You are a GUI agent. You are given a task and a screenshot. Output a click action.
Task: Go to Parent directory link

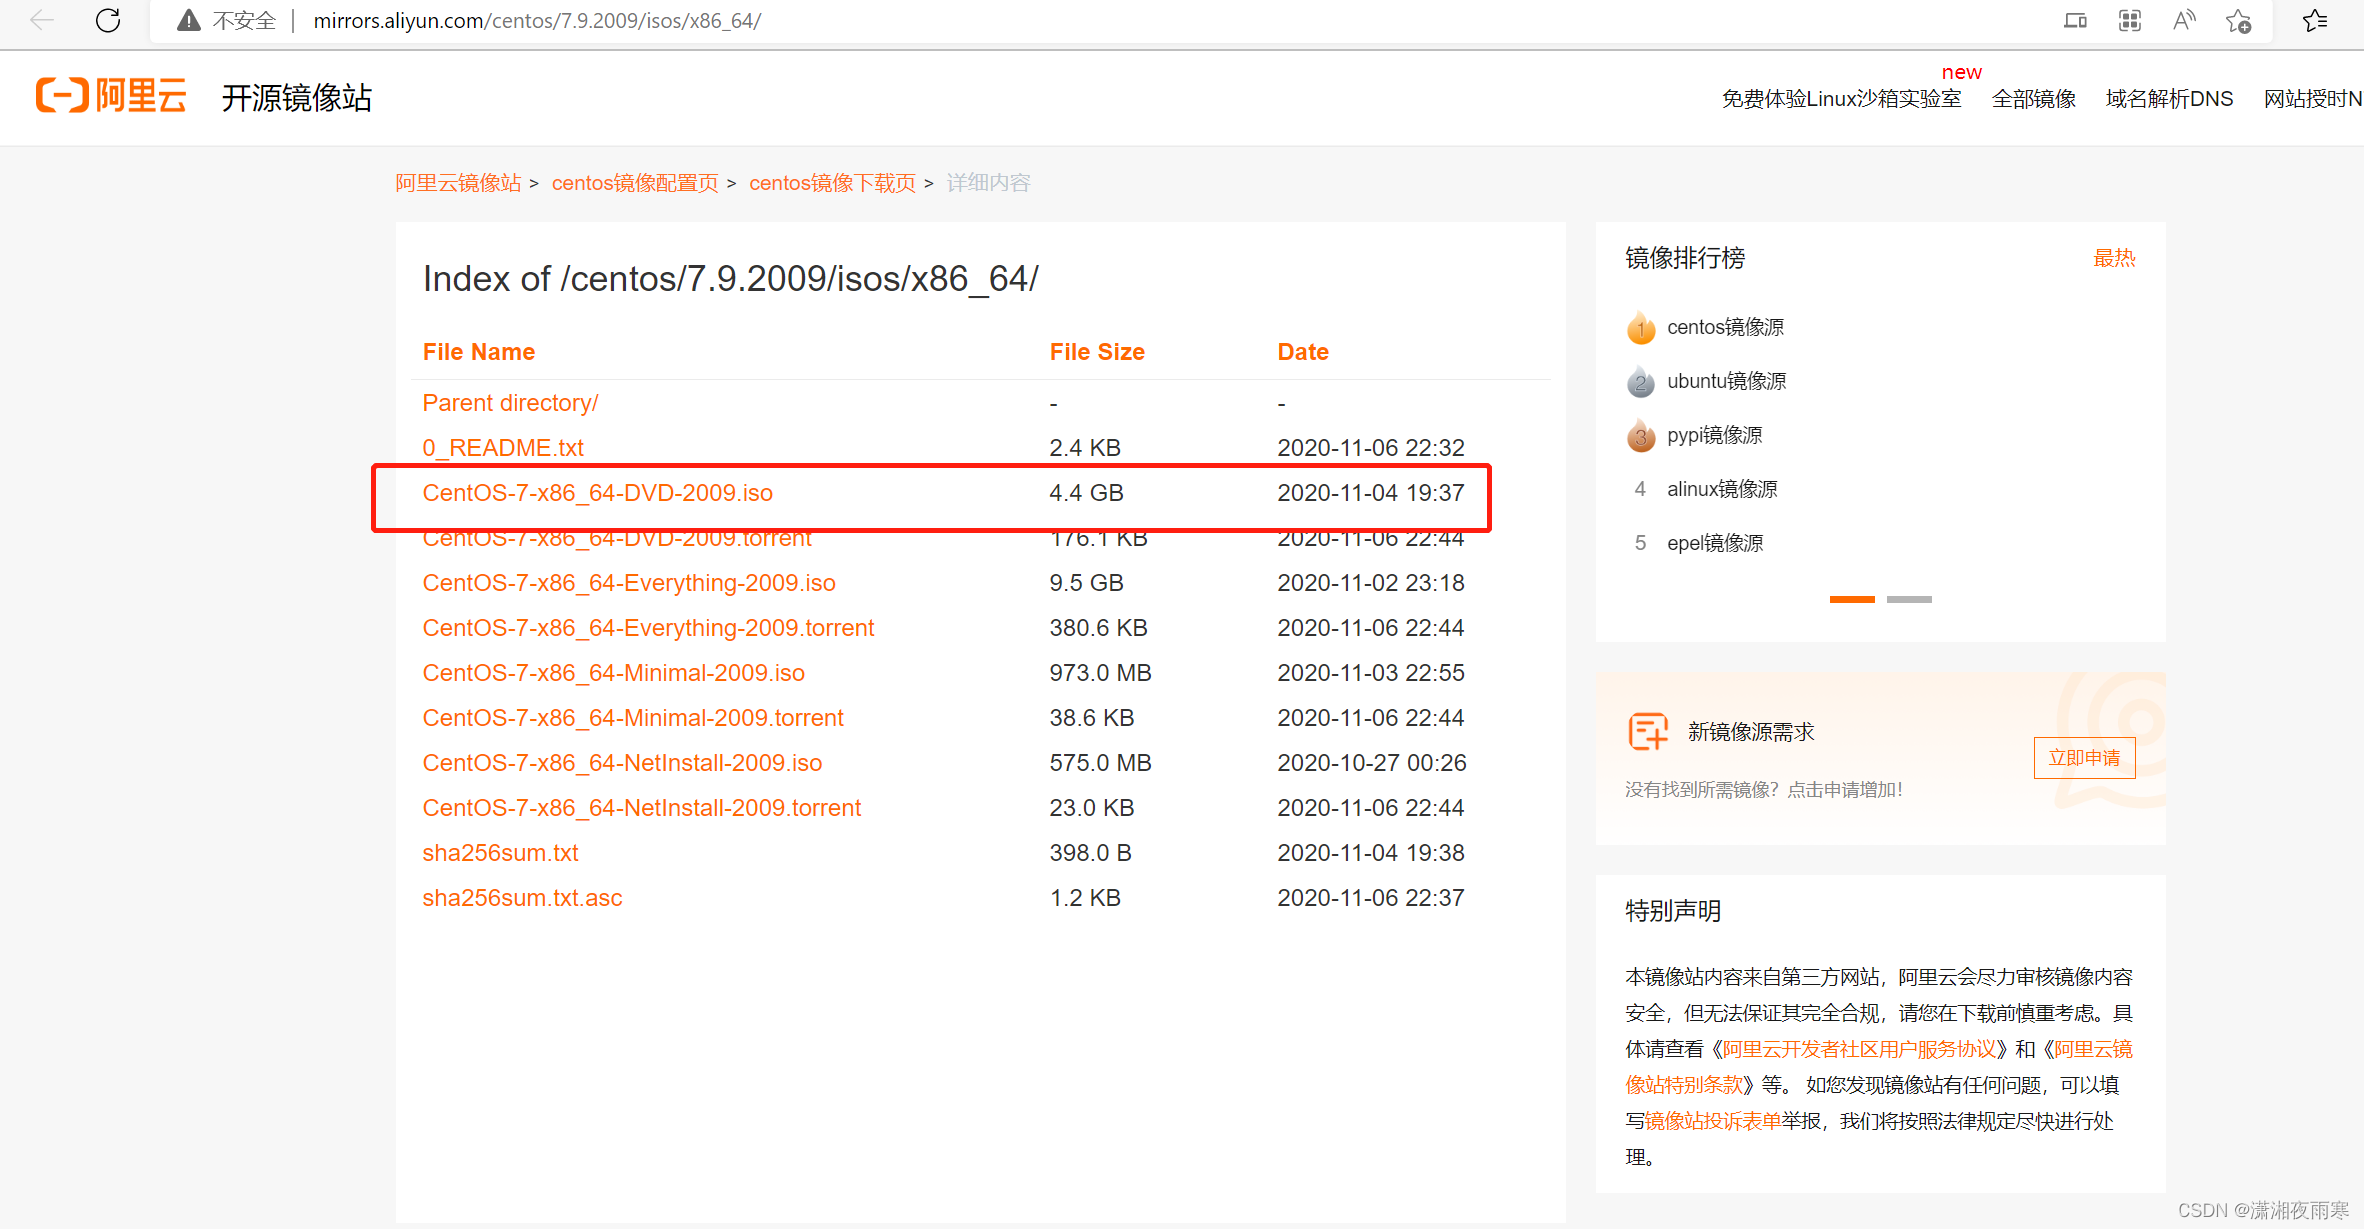tap(510, 403)
